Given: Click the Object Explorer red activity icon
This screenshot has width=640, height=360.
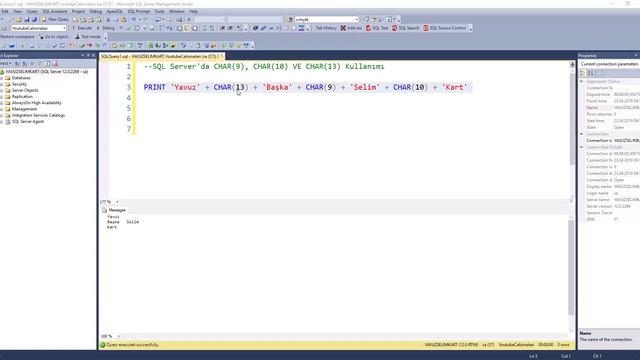Looking at the screenshot, I should [56, 64].
